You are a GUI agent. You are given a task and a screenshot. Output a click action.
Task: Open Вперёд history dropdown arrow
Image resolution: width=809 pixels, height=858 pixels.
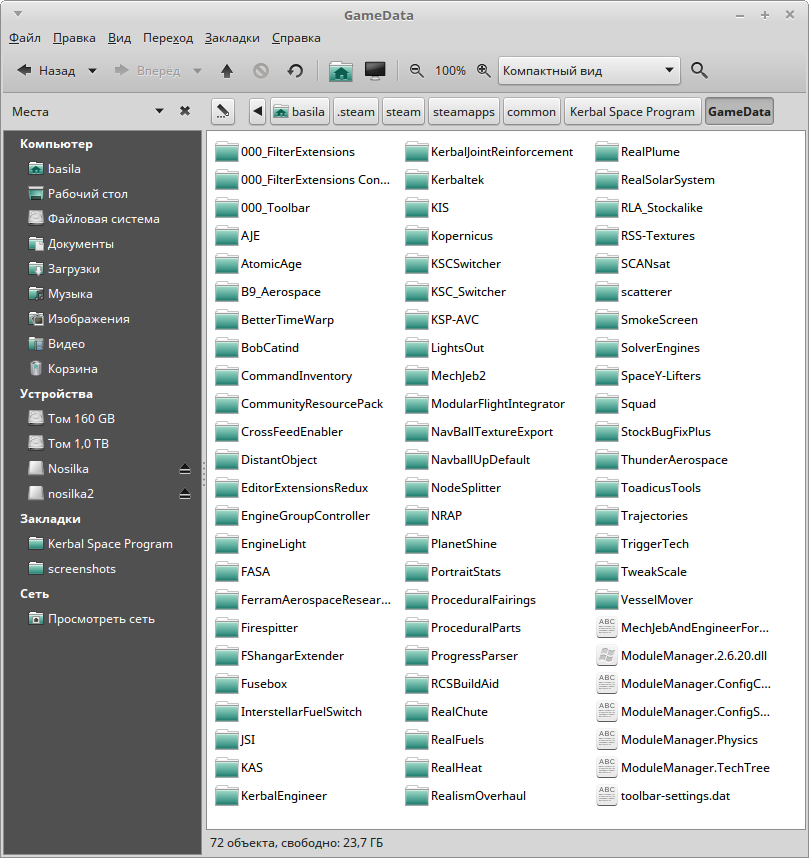[198, 71]
